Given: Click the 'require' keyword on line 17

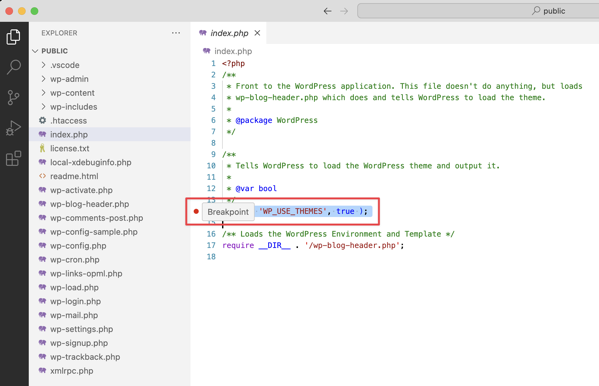Looking at the screenshot, I should [238, 245].
